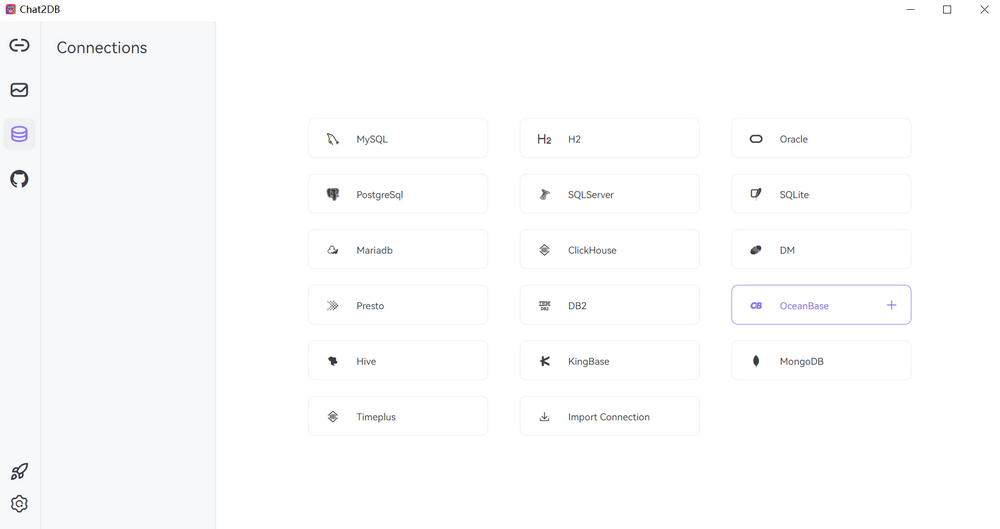Open the Dashboard chart icon in sidebar
The width and height of the screenshot is (1000, 529).
[x=19, y=90]
